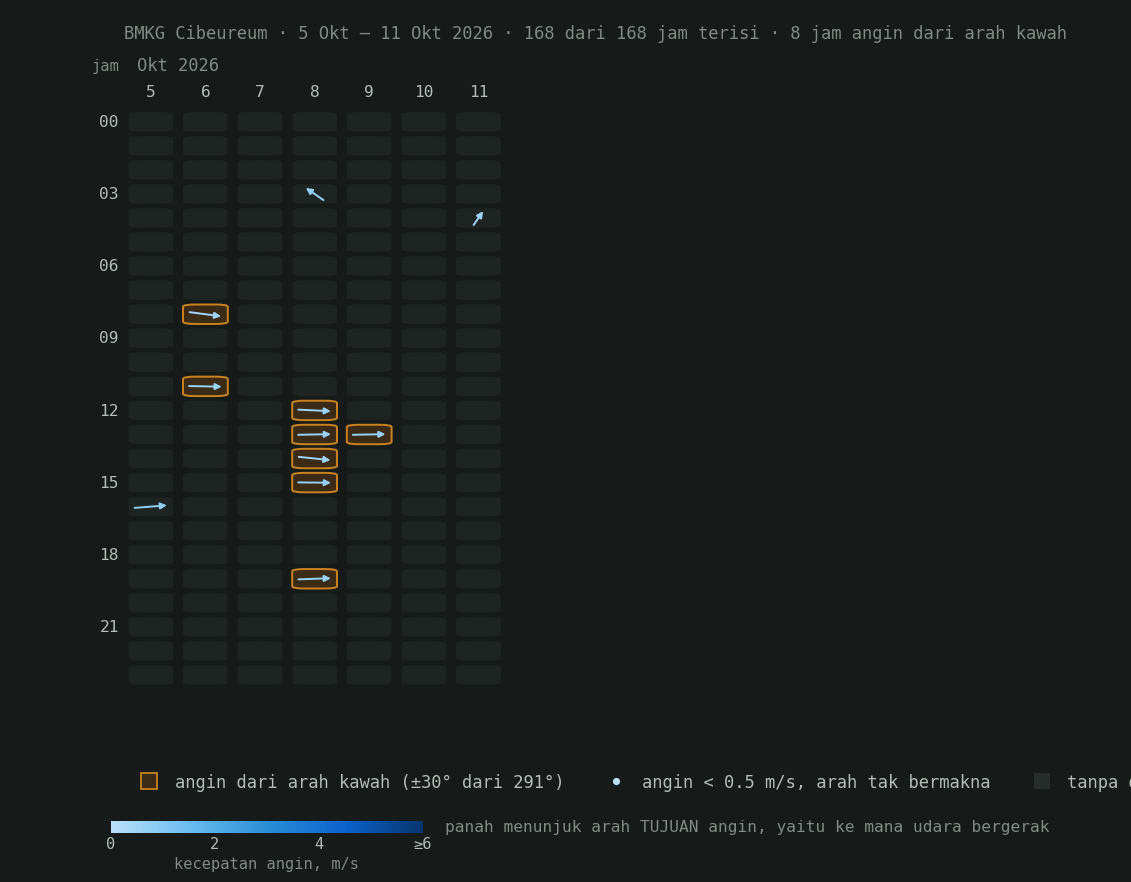Click the day column header '9'
This screenshot has height=882, width=1131.
pos(369,92)
